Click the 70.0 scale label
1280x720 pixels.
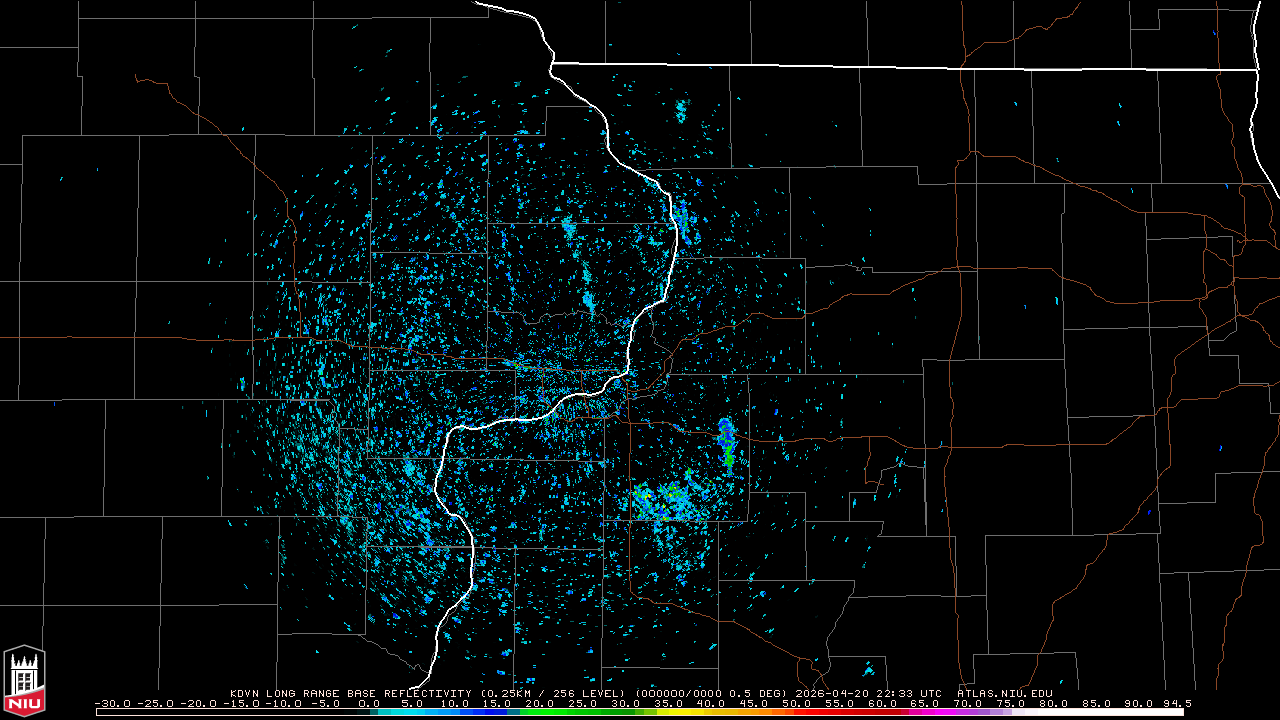coord(969,704)
